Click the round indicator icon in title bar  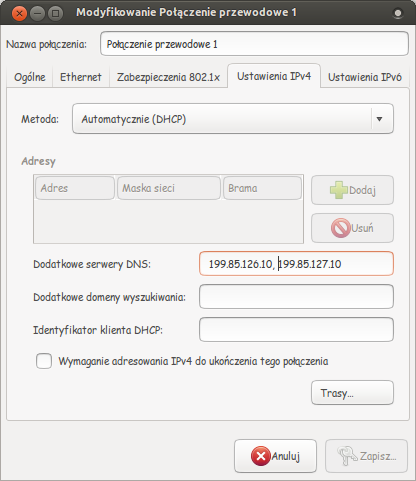tap(398, 13)
